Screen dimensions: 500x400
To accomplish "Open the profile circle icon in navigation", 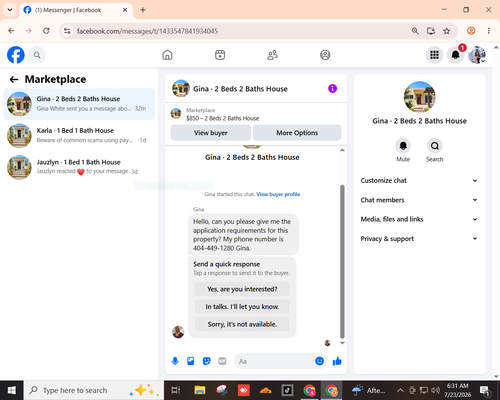I will [325, 55].
